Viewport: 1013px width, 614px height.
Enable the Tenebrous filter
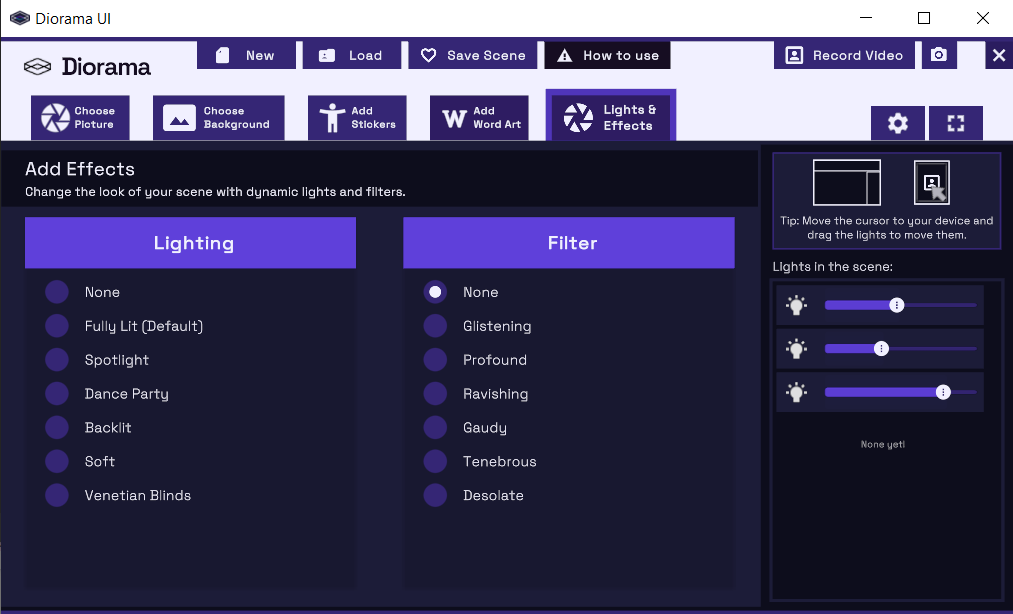pyautogui.click(x=435, y=462)
